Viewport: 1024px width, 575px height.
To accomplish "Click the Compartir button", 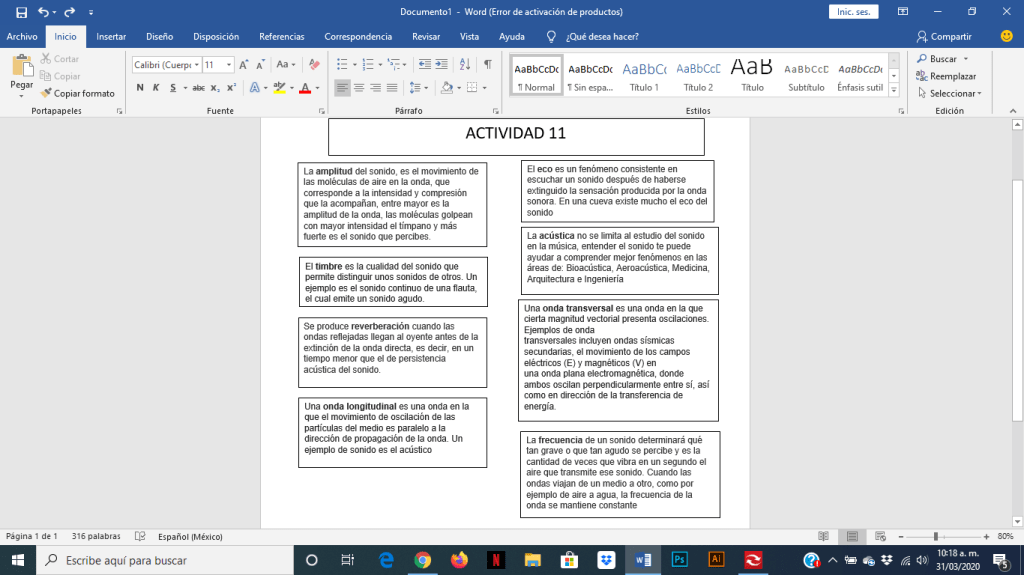I will coord(943,36).
